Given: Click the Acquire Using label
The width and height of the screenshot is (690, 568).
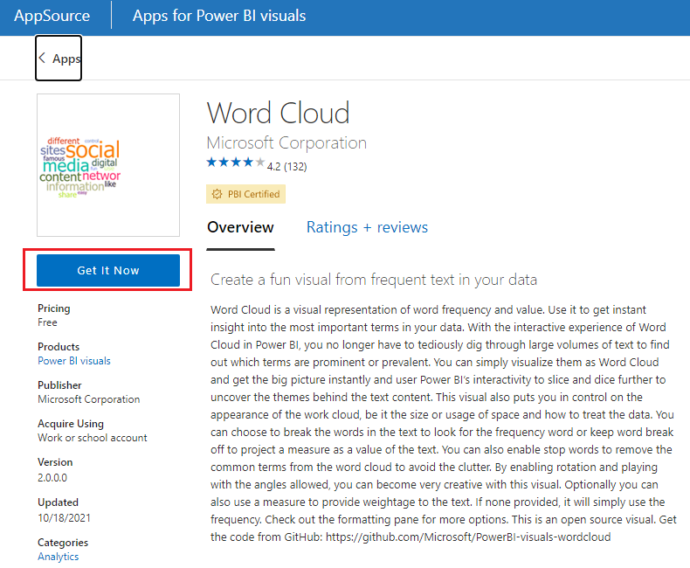Looking at the screenshot, I should (71, 424).
